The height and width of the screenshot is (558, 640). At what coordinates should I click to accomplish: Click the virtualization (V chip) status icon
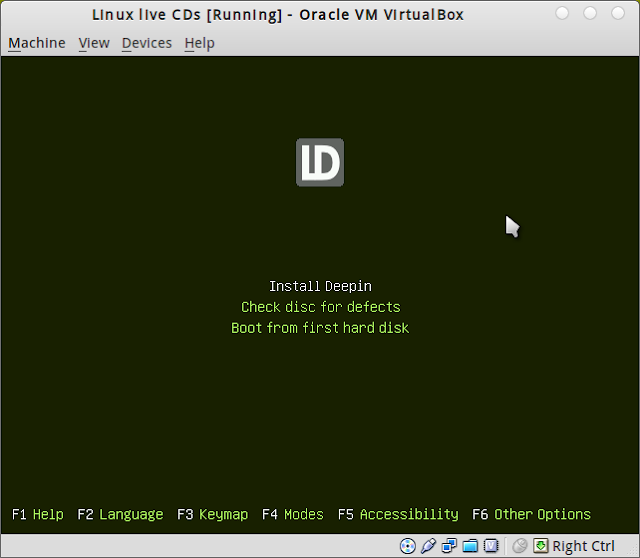491,546
